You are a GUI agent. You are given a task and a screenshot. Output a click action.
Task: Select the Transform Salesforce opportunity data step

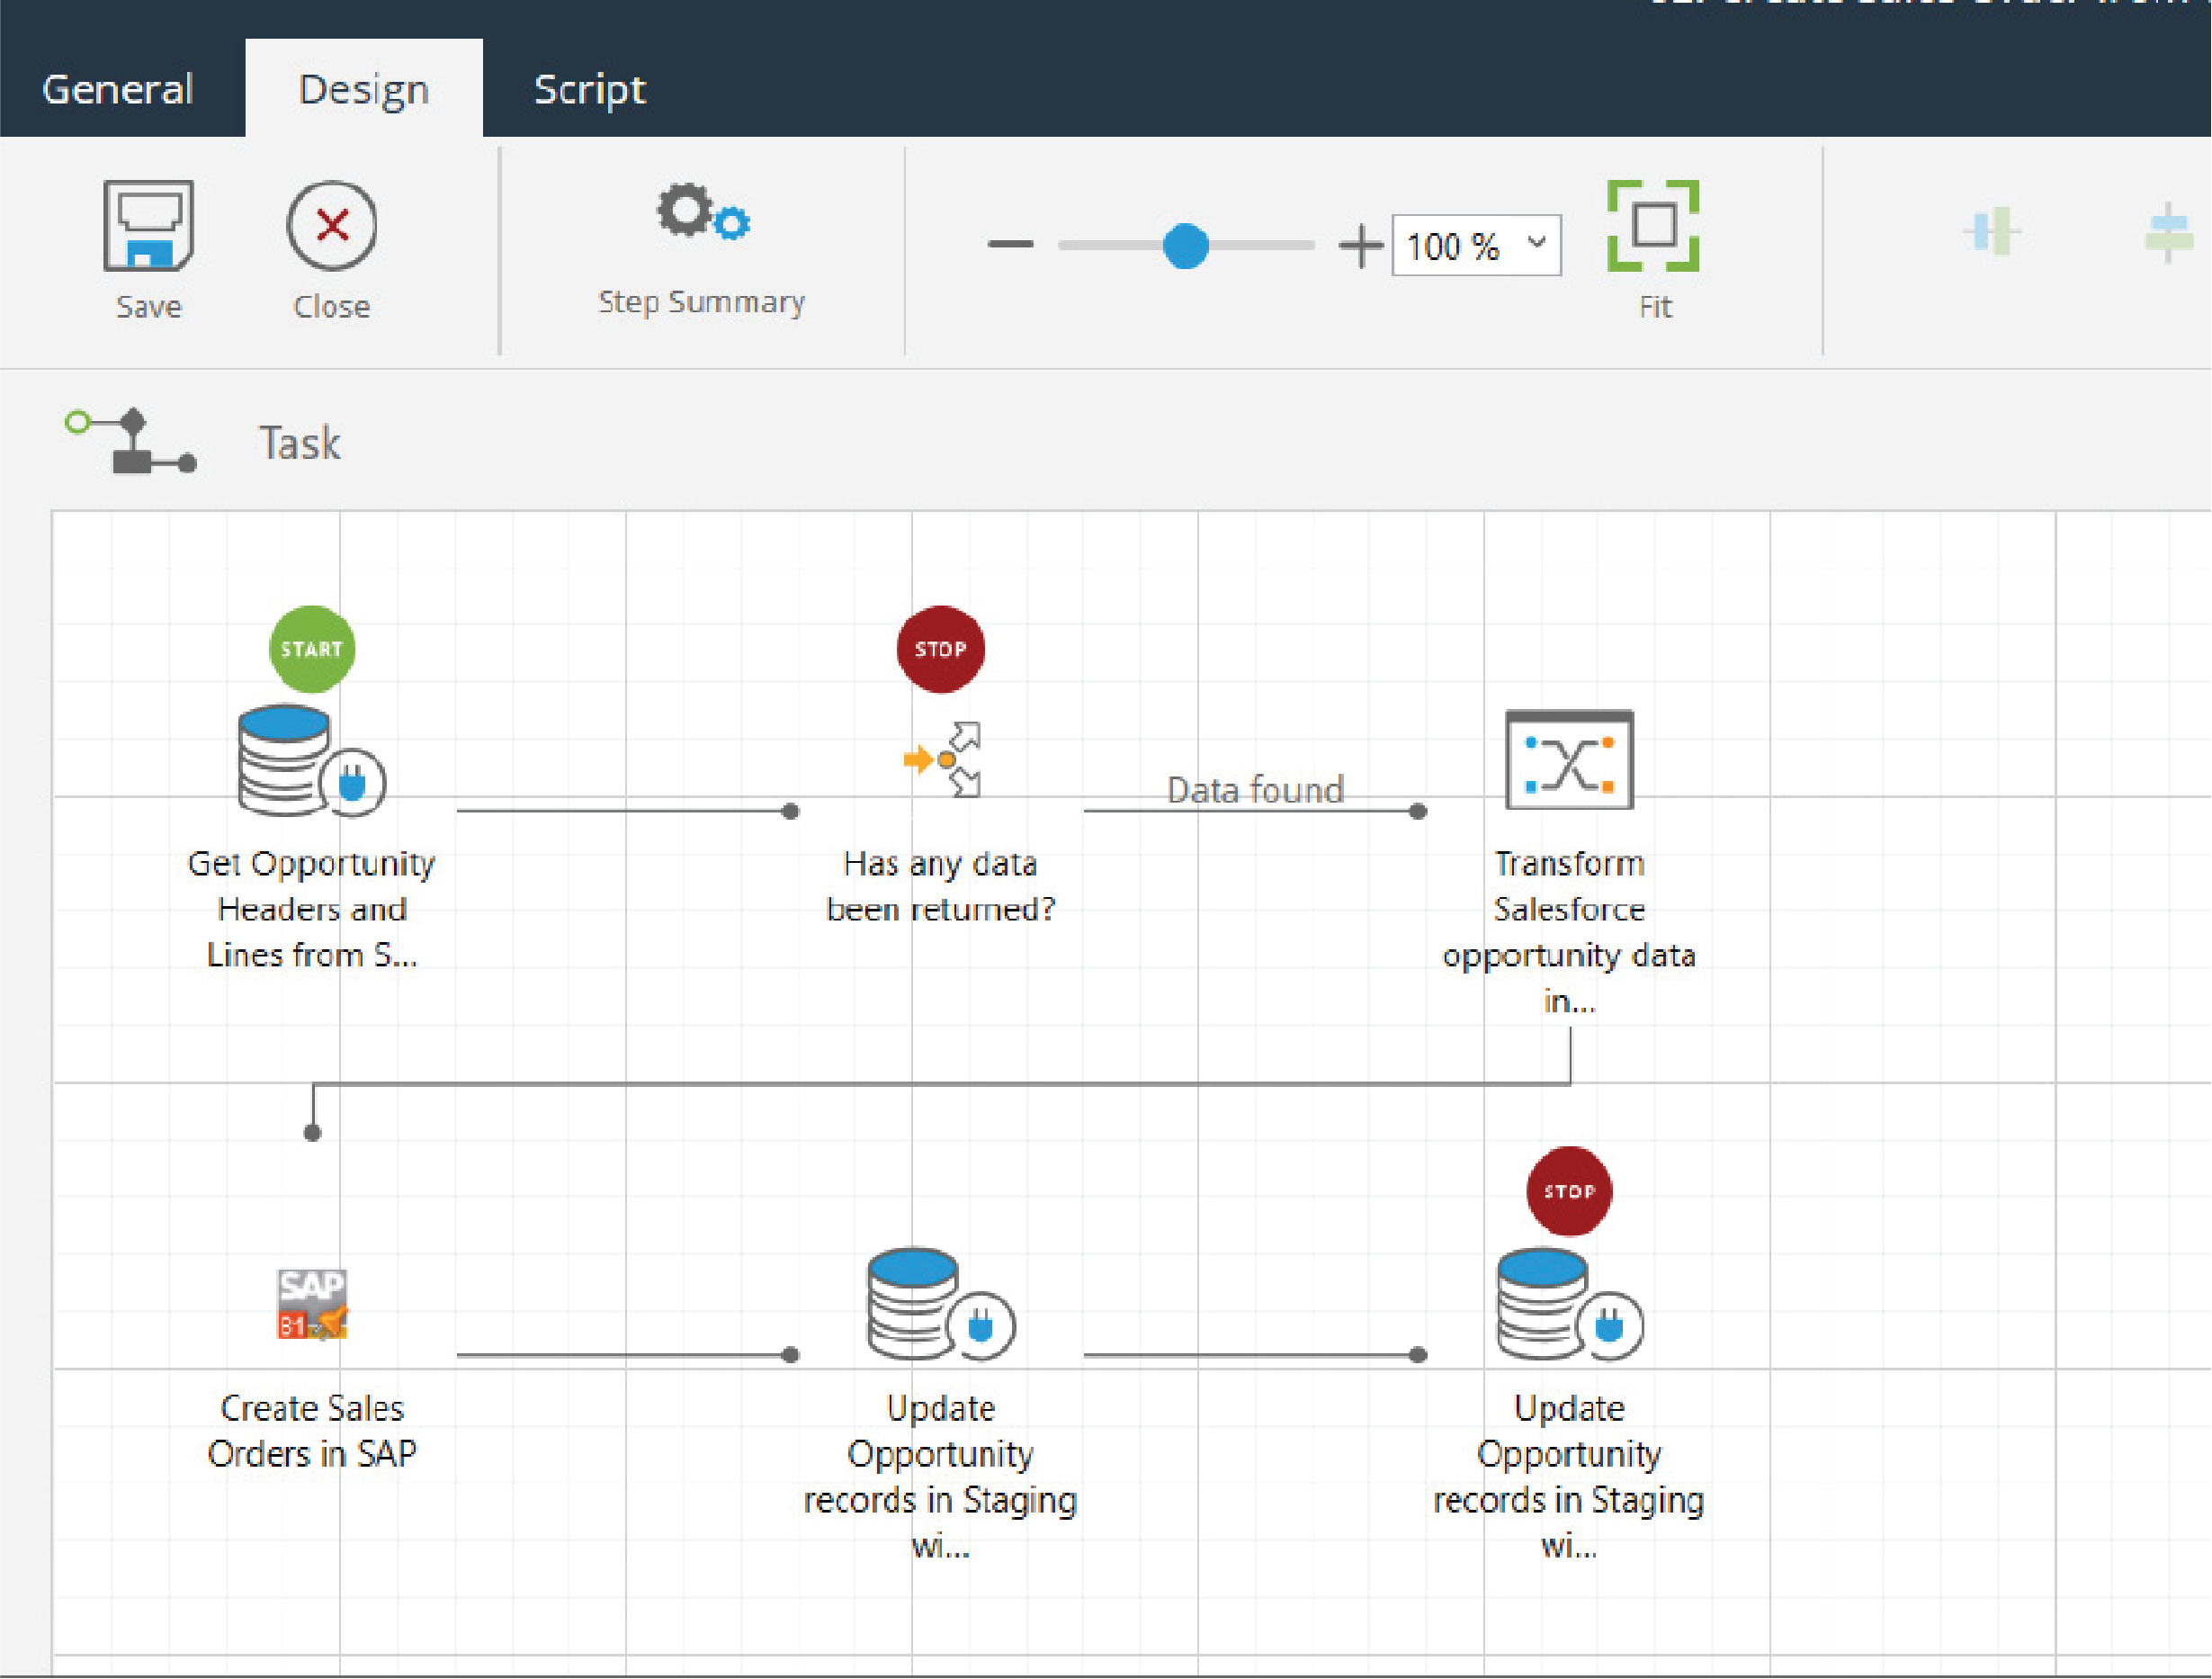(x=1569, y=760)
